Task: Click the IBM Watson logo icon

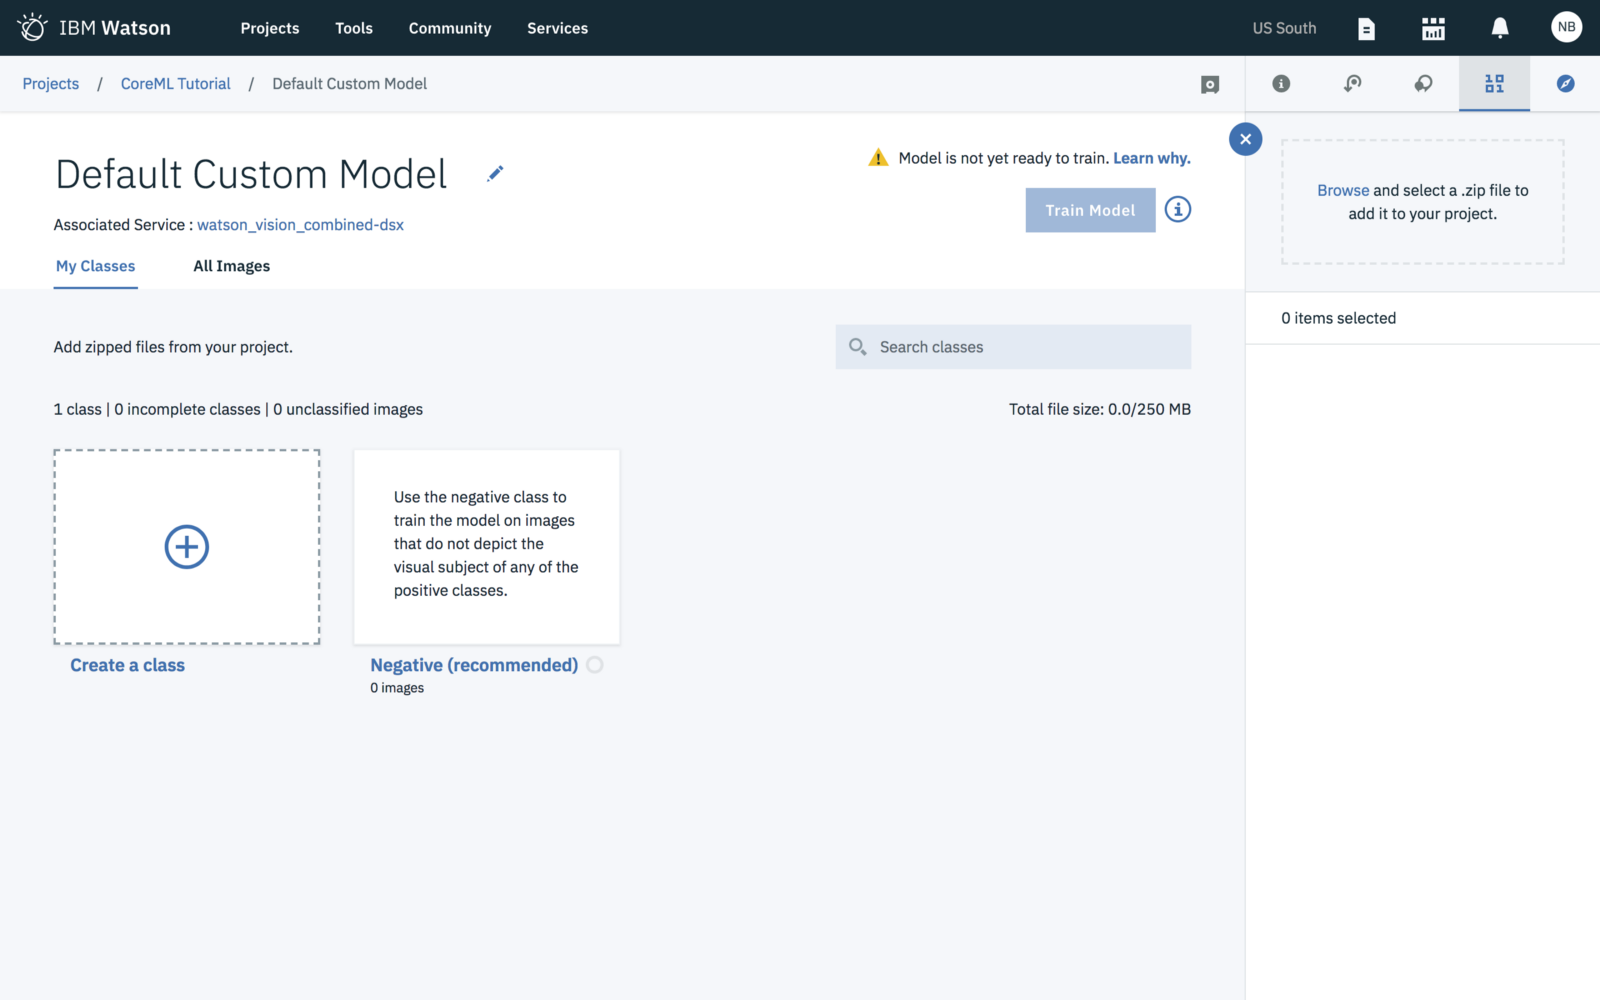Action: pyautogui.click(x=32, y=27)
